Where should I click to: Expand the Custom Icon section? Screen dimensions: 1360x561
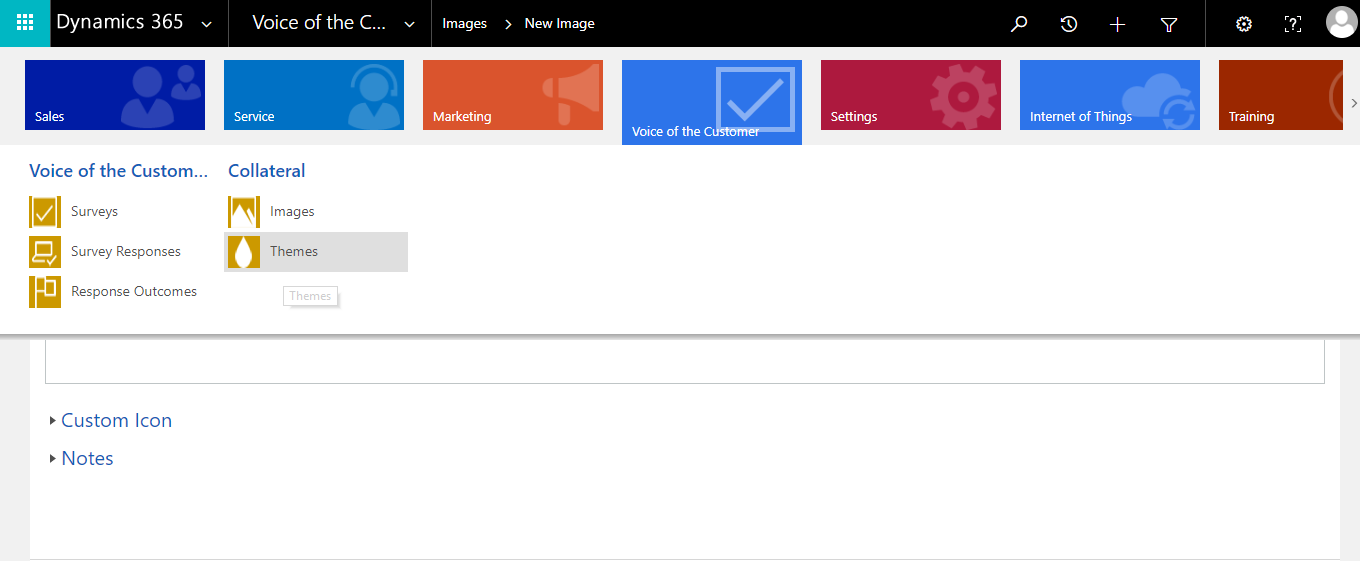[x=111, y=421]
